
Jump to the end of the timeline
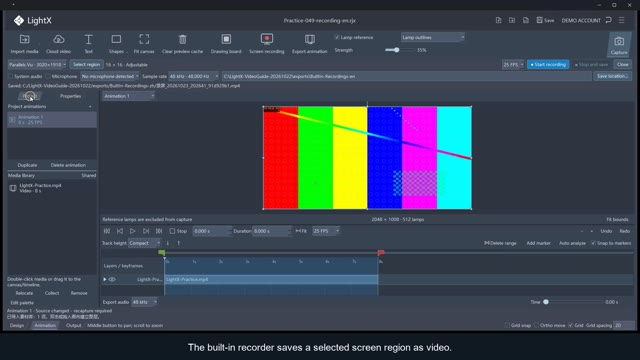(x=159, y=231)
